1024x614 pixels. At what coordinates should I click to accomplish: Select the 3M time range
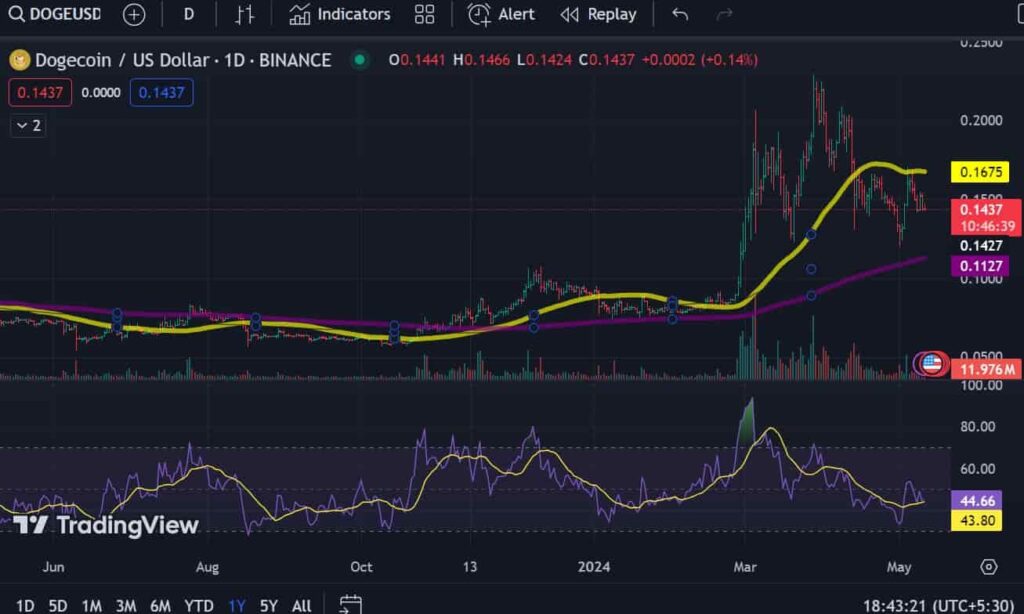[125, 606]
